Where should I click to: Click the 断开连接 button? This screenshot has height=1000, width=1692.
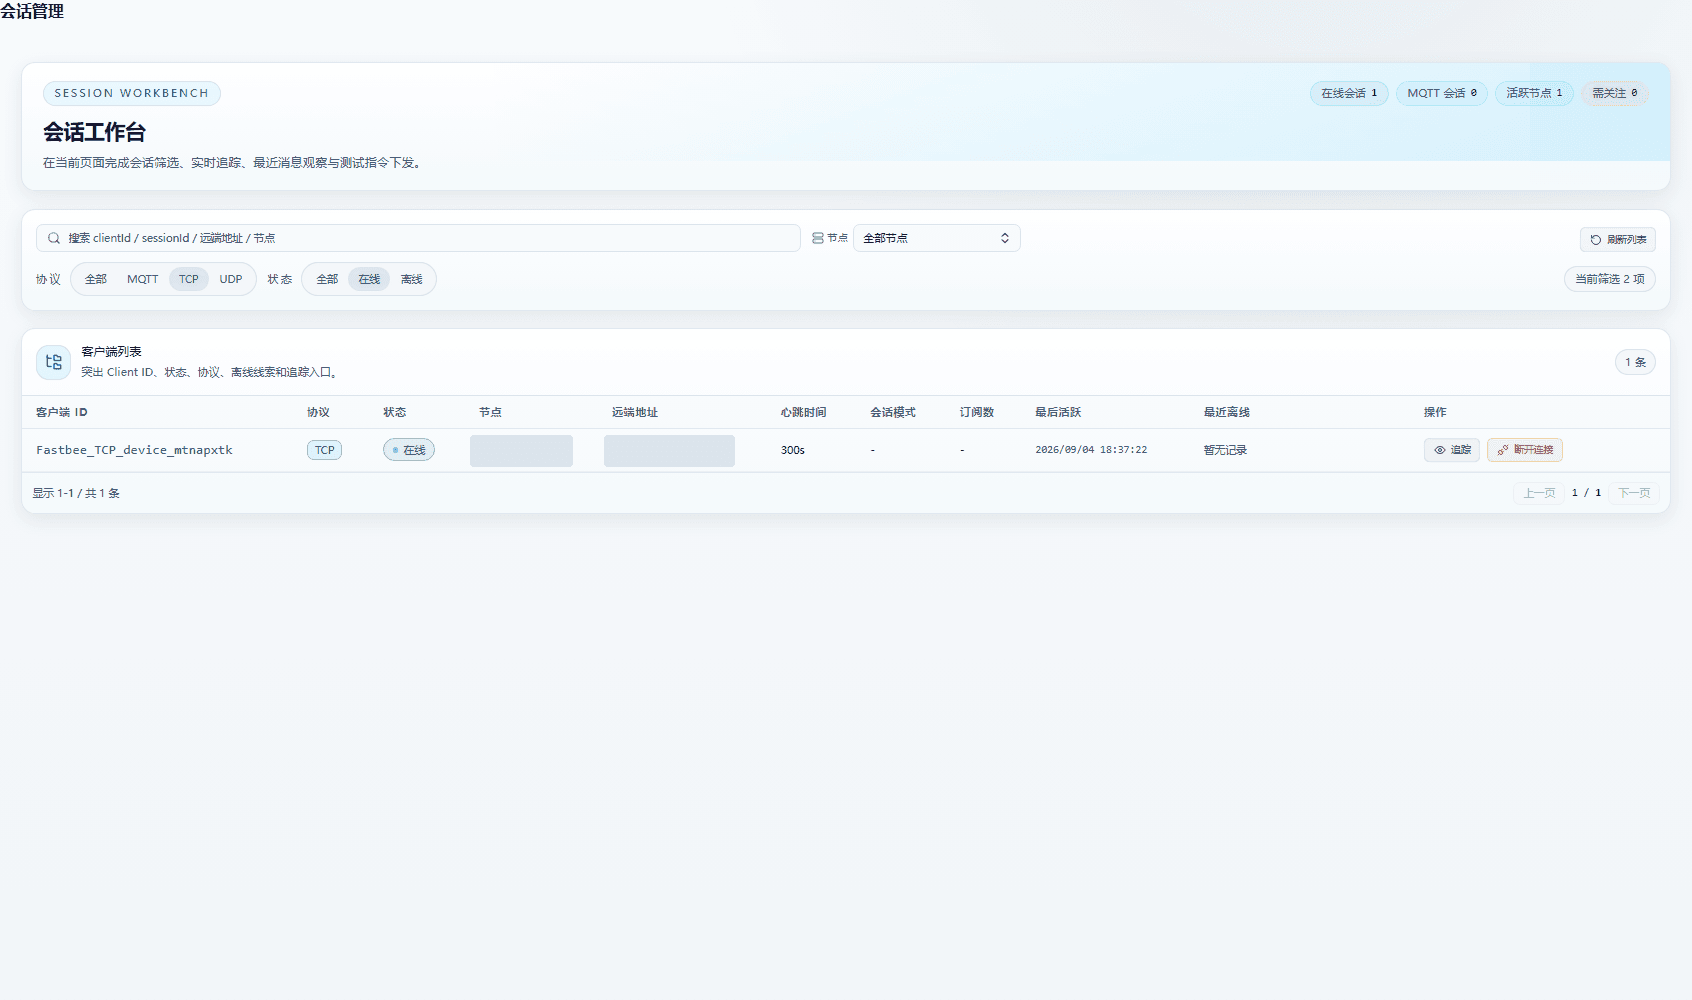(x=1525, y=450)
